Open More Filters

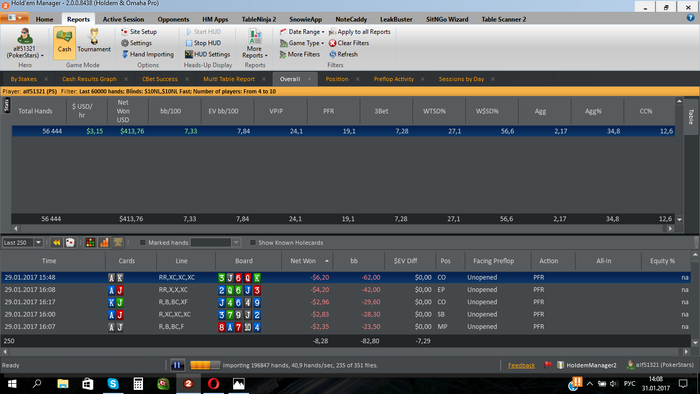[x=300, y=54]
